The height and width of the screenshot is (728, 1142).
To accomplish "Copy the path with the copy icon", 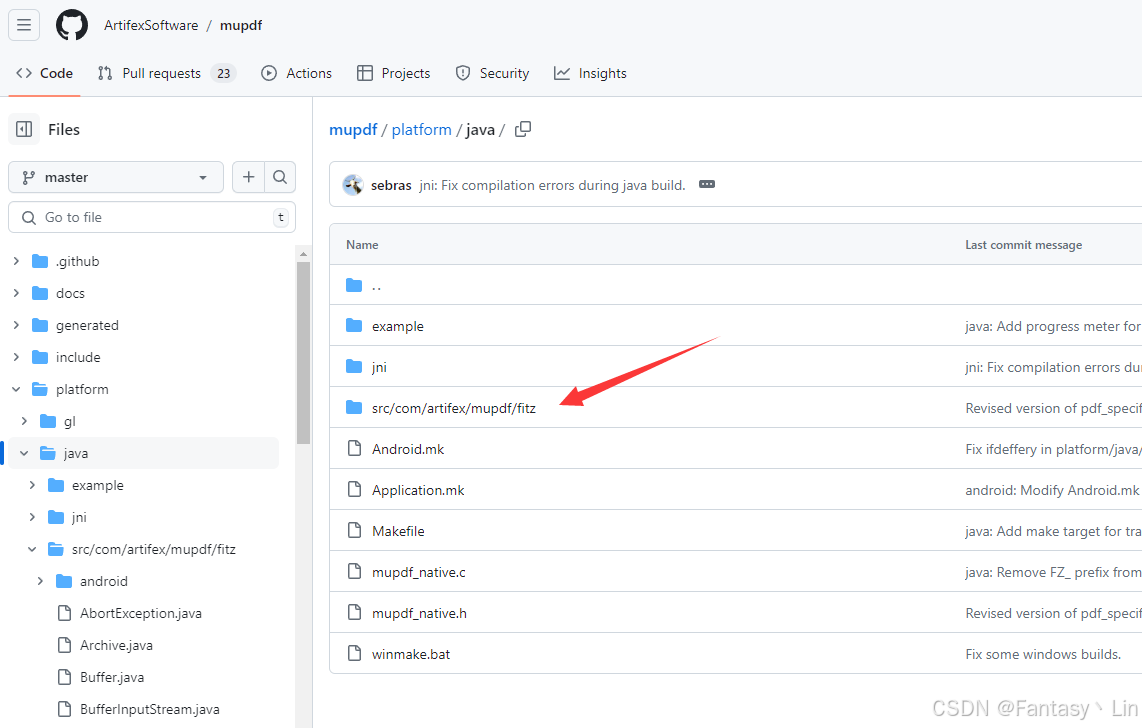I will (x=523, y=130).
